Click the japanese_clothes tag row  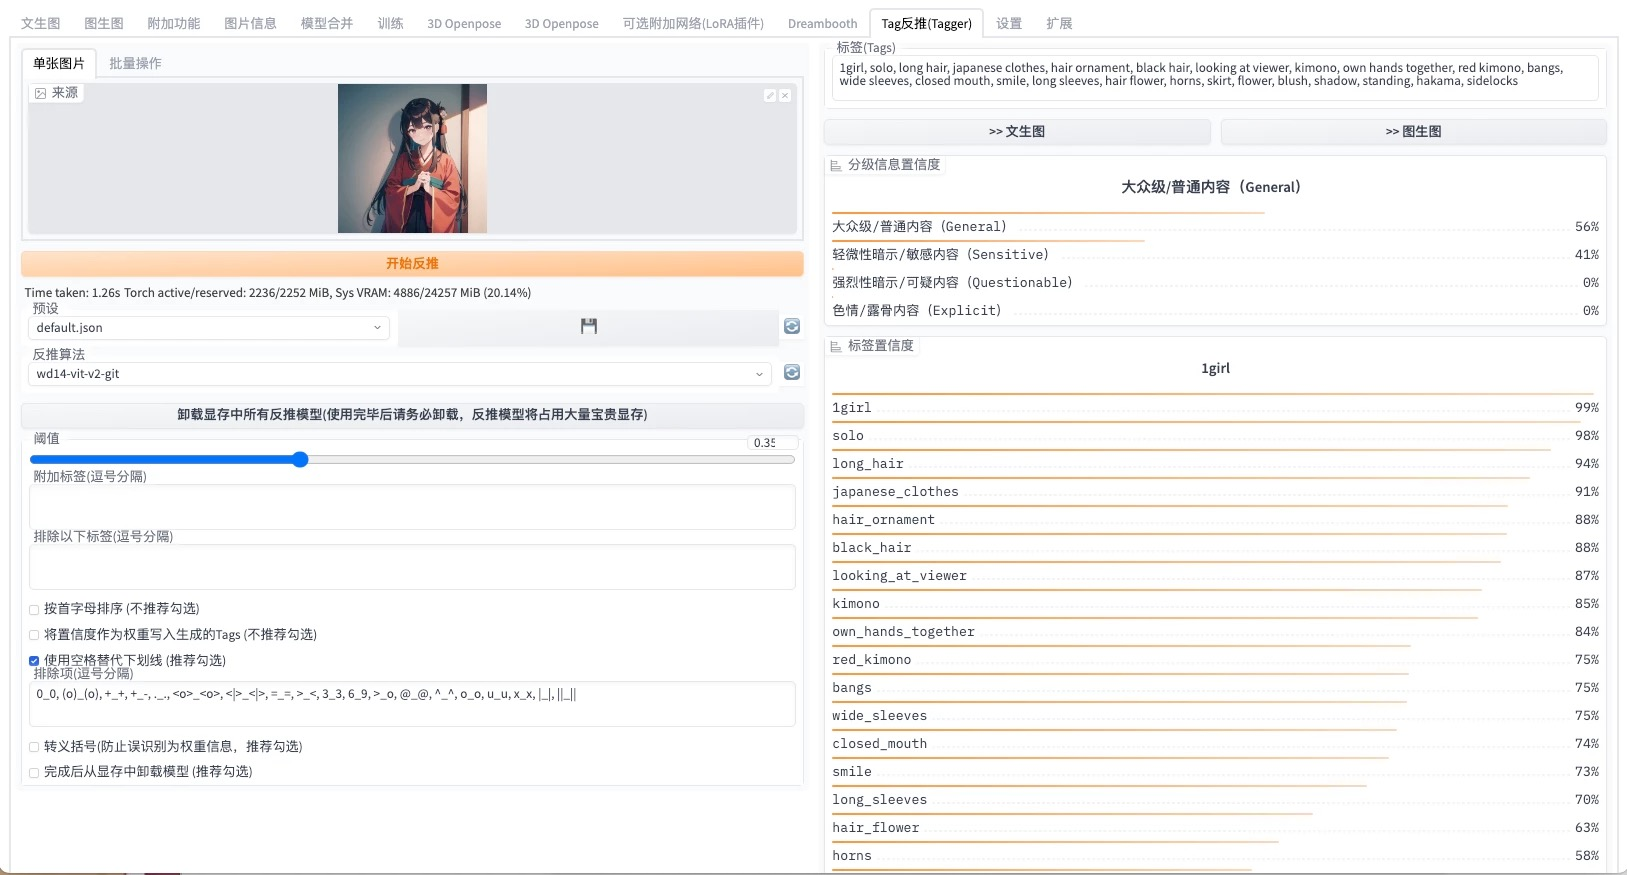coord(1215,492)
